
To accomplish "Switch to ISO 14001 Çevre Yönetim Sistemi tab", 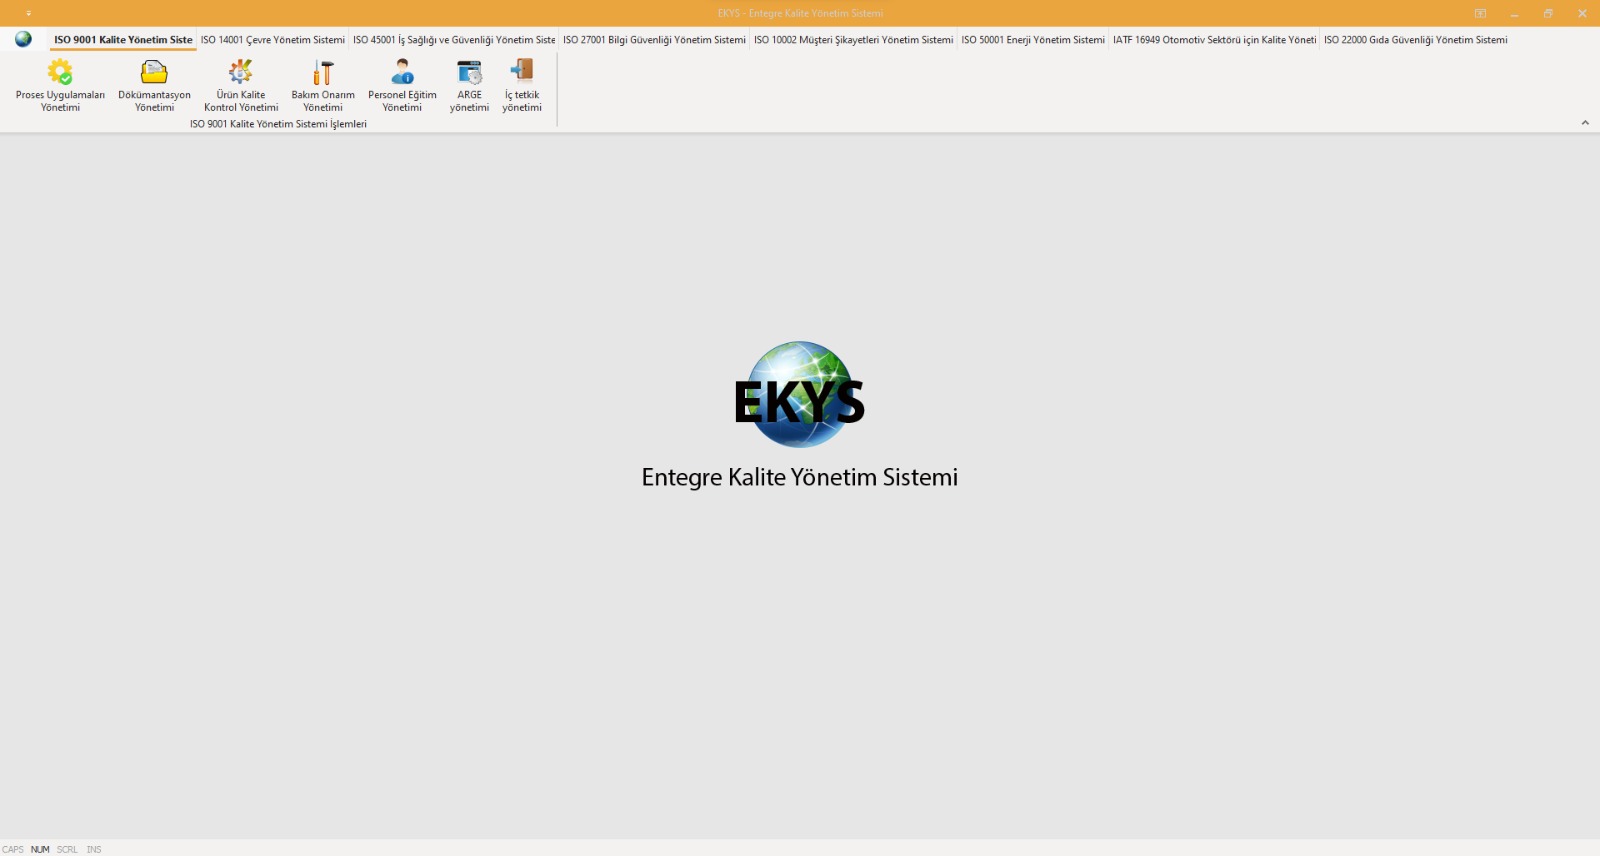I will coord(272,40).
